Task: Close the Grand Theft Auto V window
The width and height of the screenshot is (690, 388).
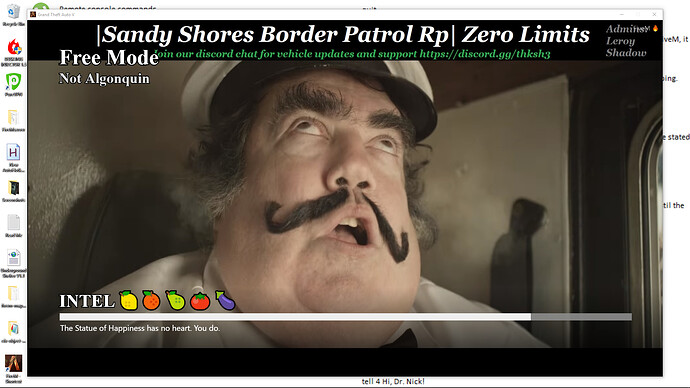Action: [654, 15]
